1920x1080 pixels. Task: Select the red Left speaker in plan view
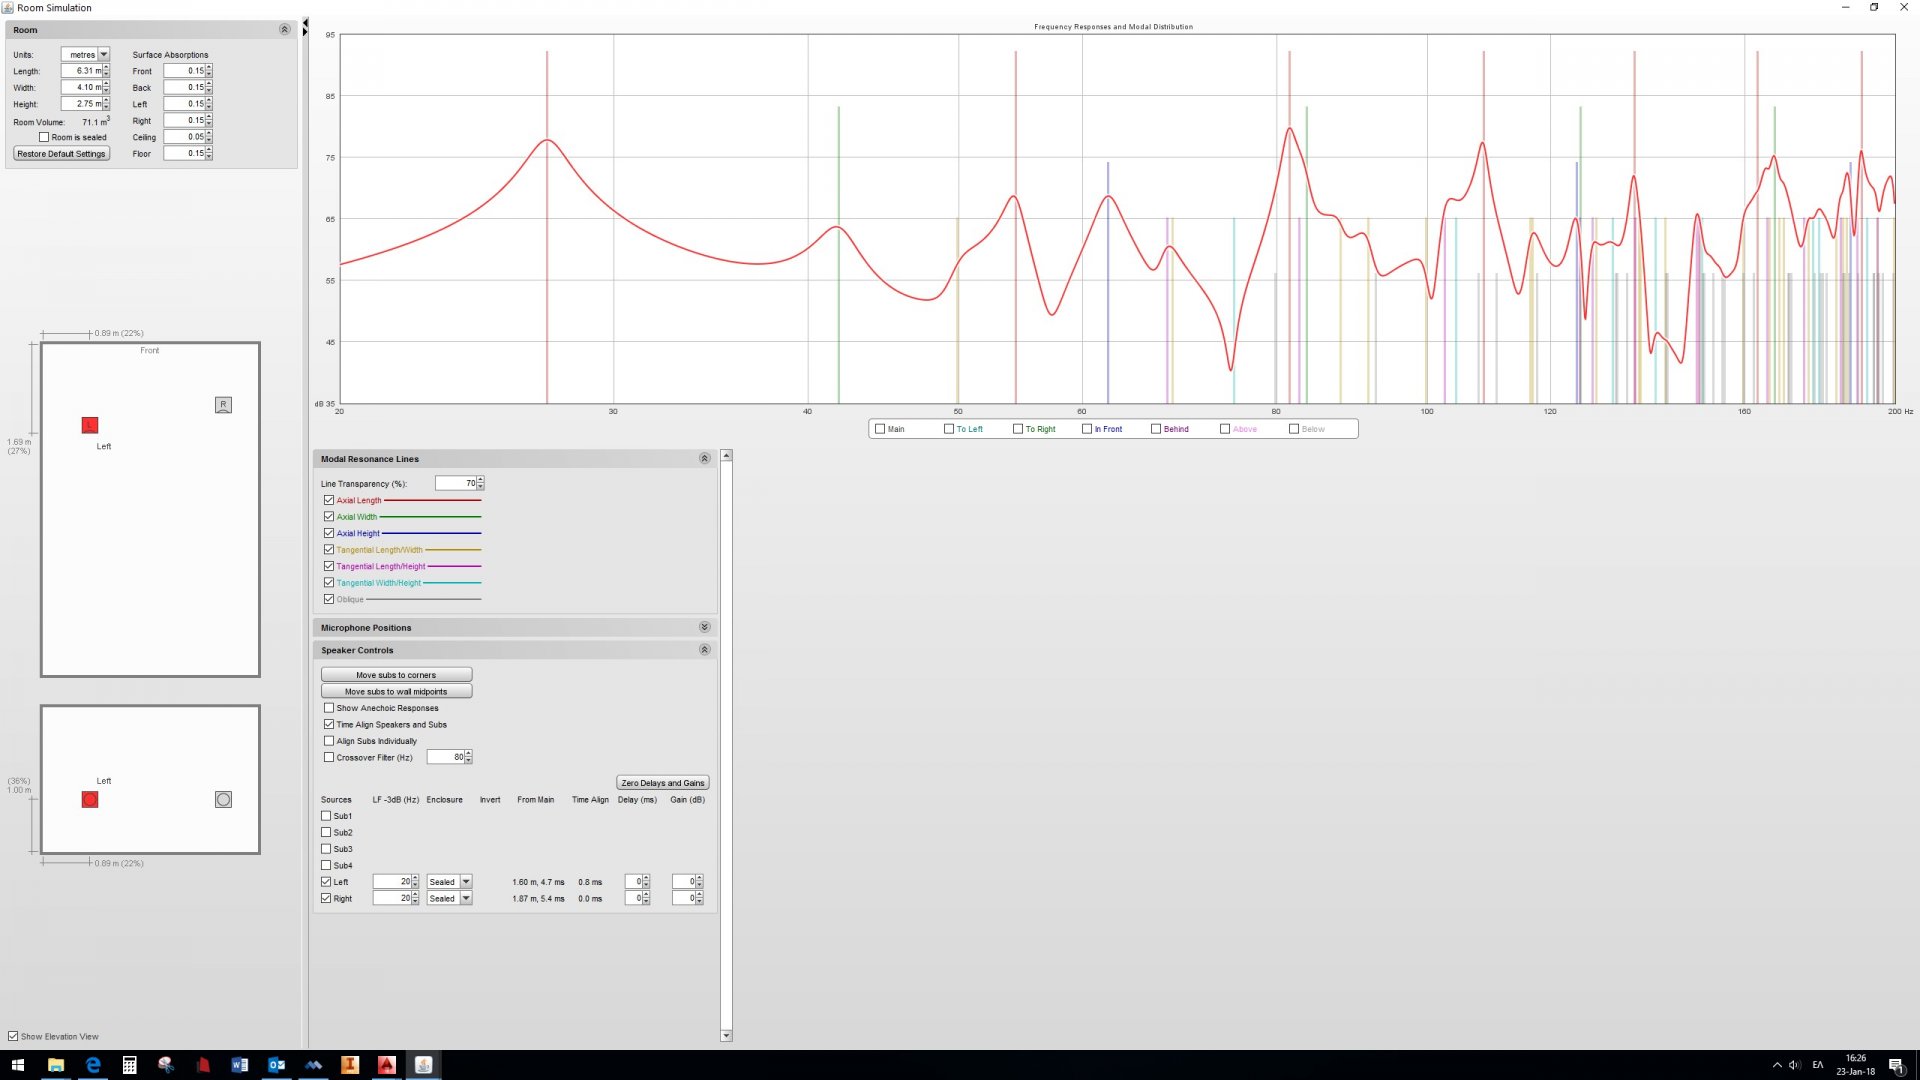[x=90, y=425]
